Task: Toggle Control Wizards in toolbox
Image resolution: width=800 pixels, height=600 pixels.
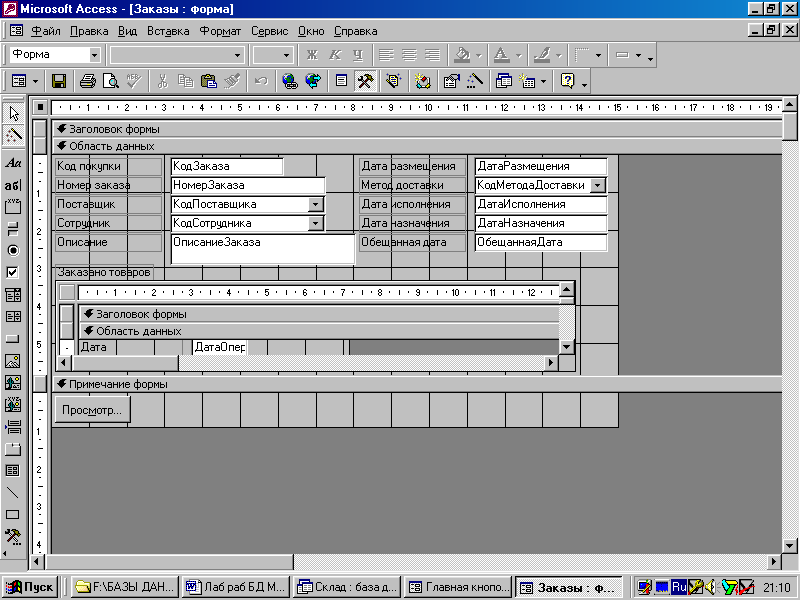Action: click(x=13, y=135)
